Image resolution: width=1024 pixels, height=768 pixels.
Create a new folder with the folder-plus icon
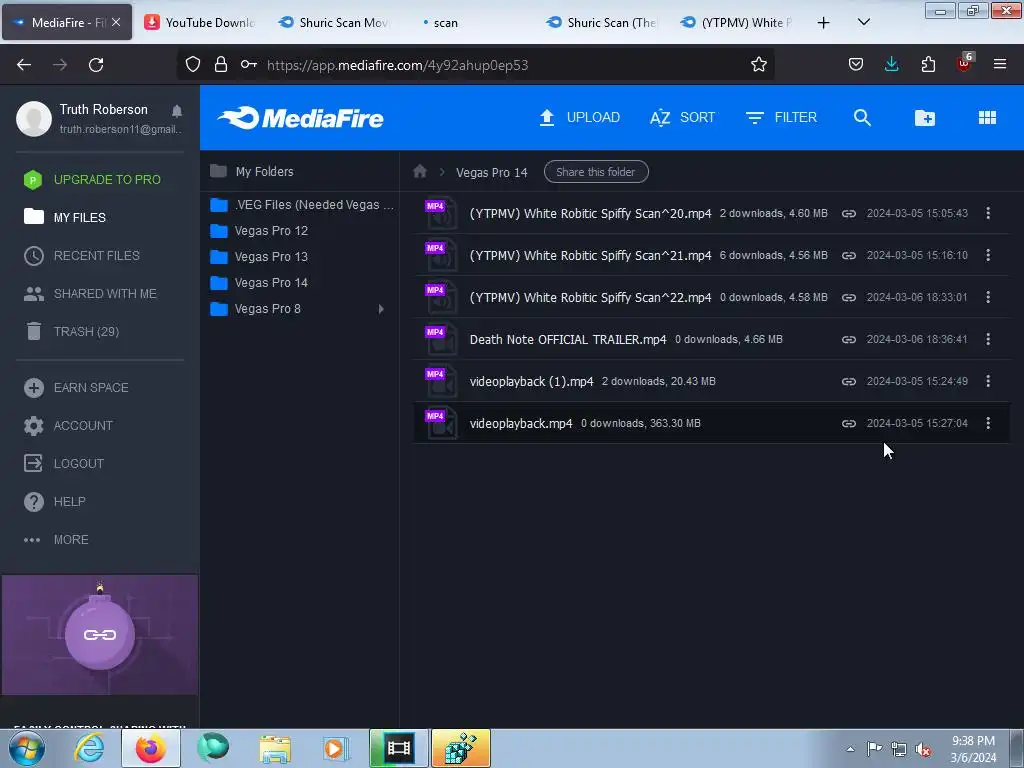924,118
